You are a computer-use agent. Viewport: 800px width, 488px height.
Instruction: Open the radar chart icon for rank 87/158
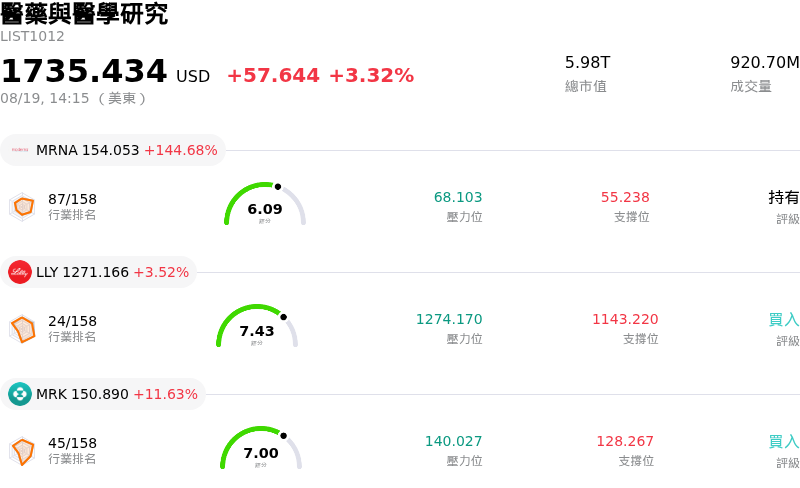[x=22, y=207]
